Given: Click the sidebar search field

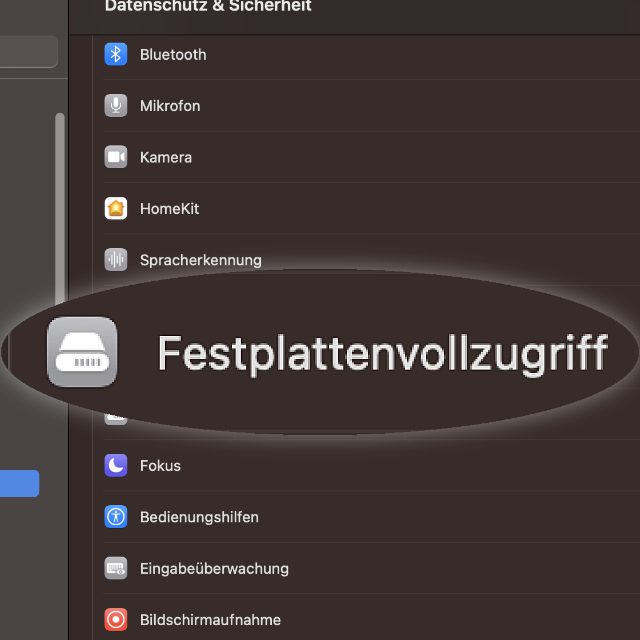Looking at the screenshot, I should (x=28, y=52).
